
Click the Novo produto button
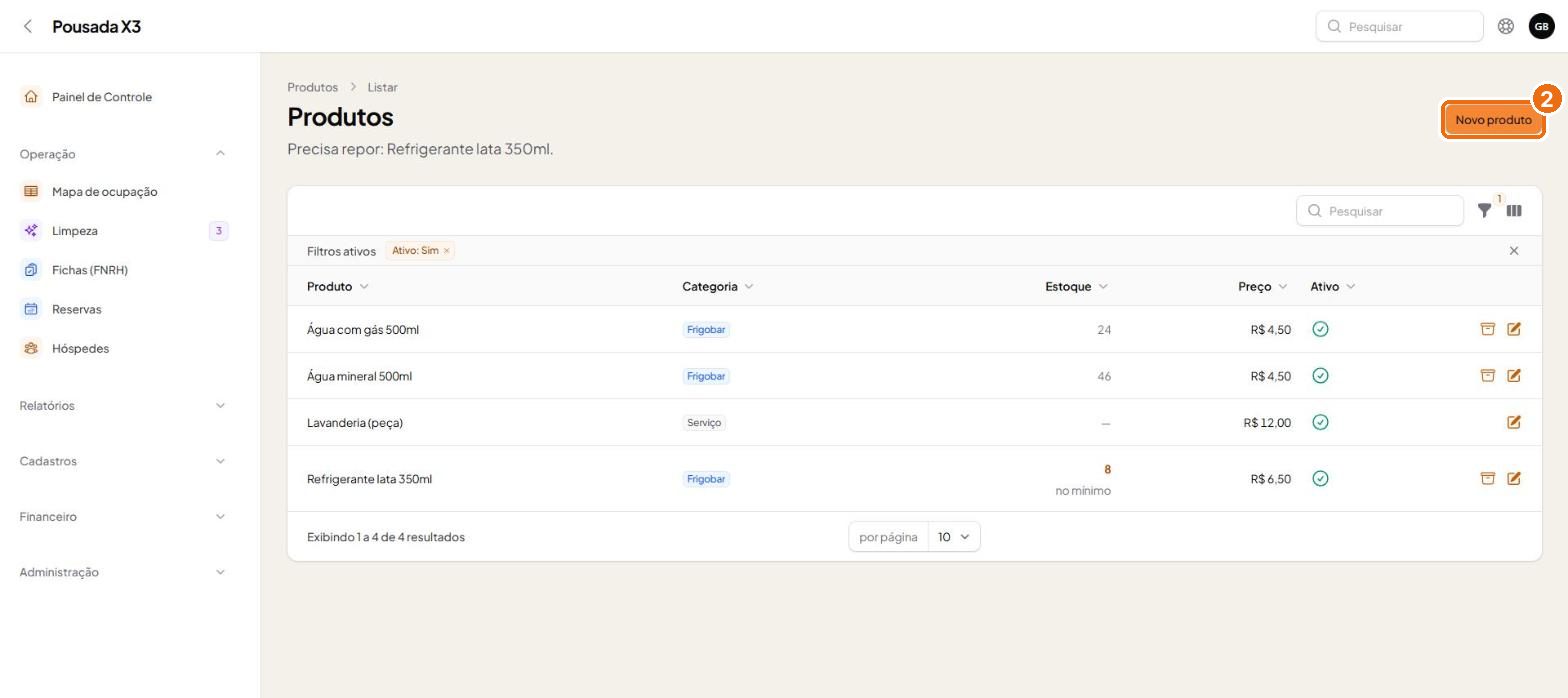coord(1493,120)
